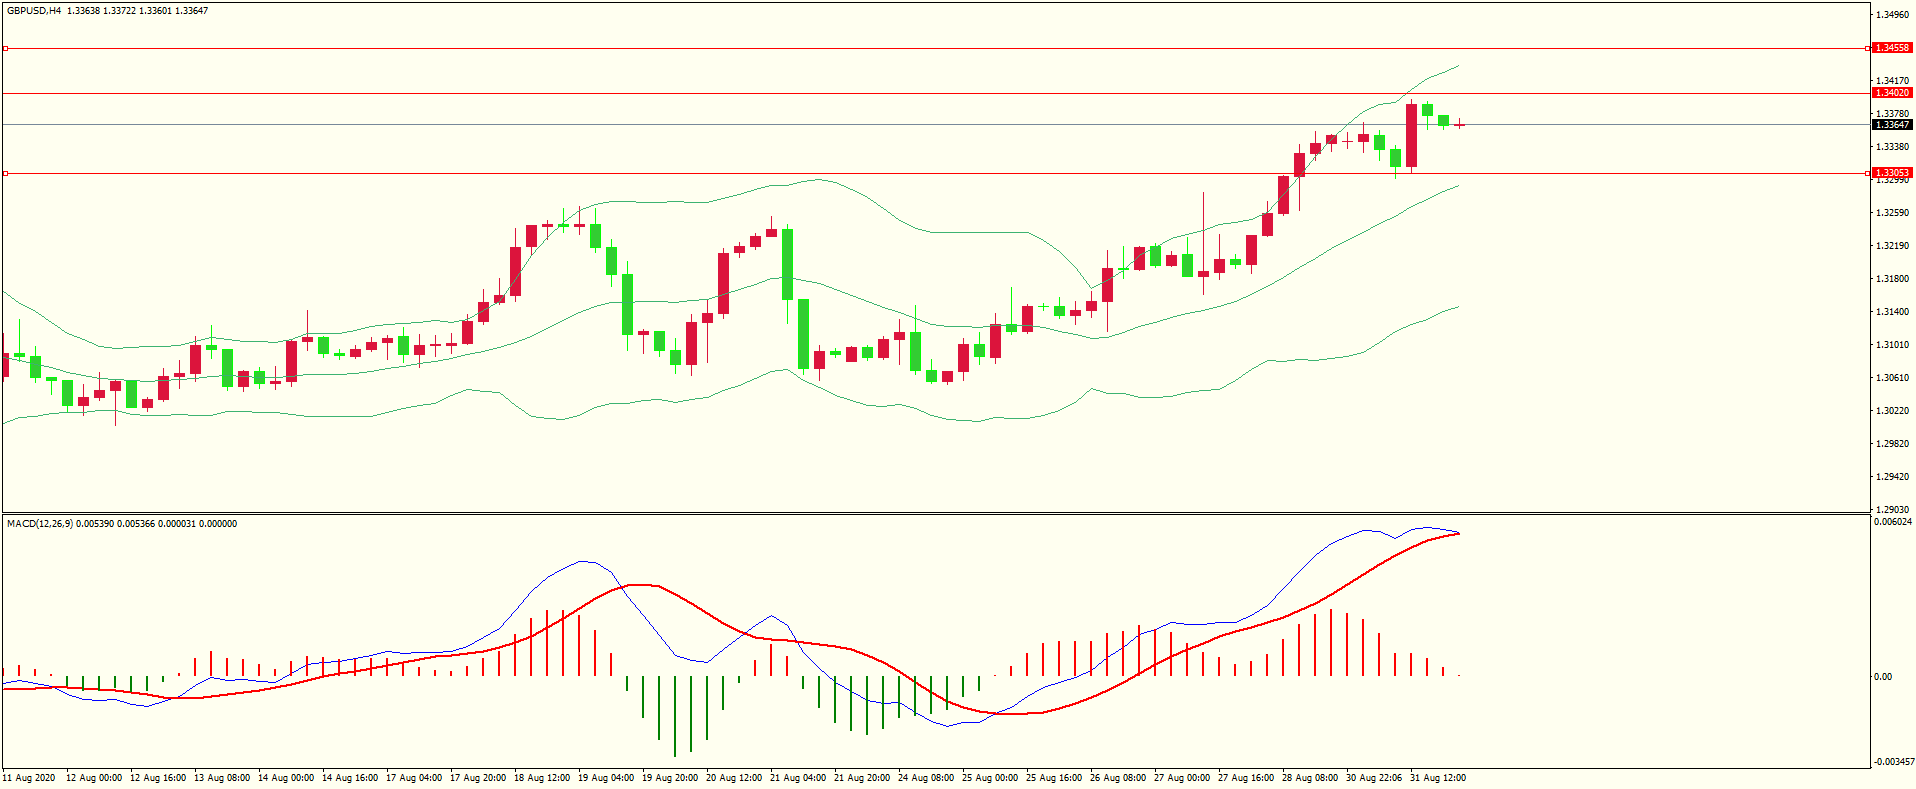Click the 27 Aug 00:00 time label

click(x=1182, y=778)
